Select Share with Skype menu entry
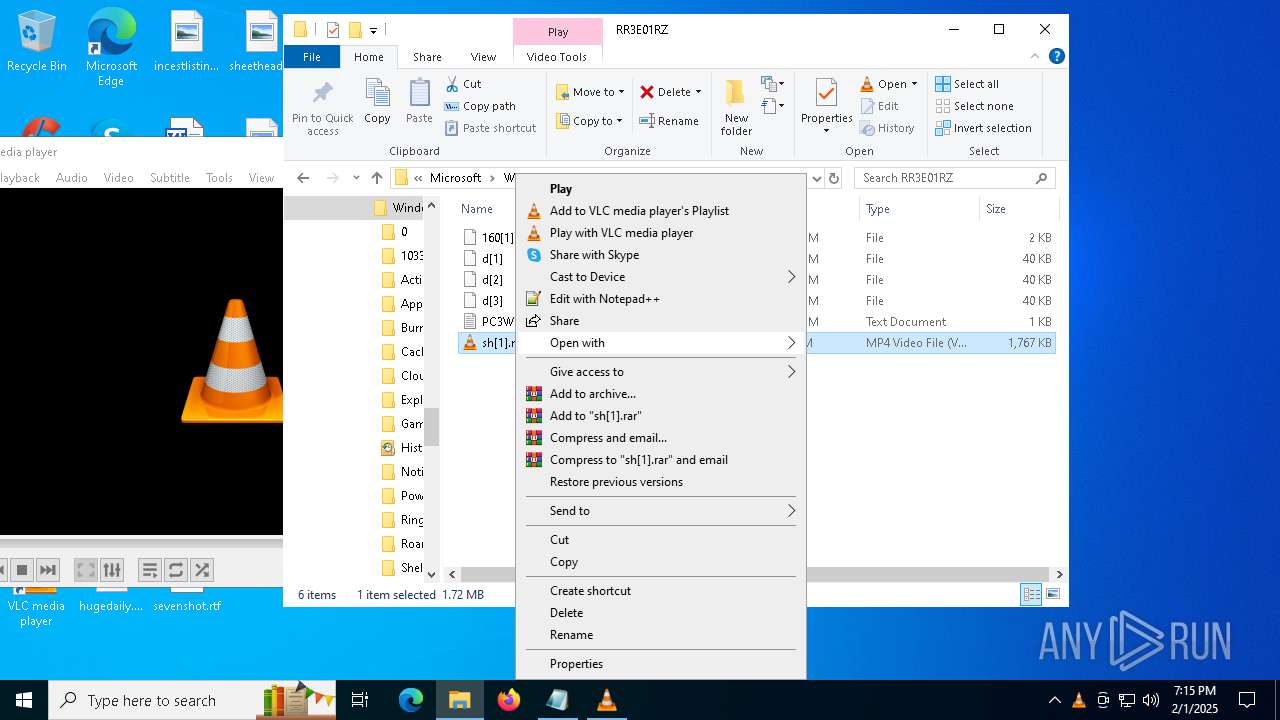Image resolution: width=1280 pixels, height=720 pixels. (660, 255)
